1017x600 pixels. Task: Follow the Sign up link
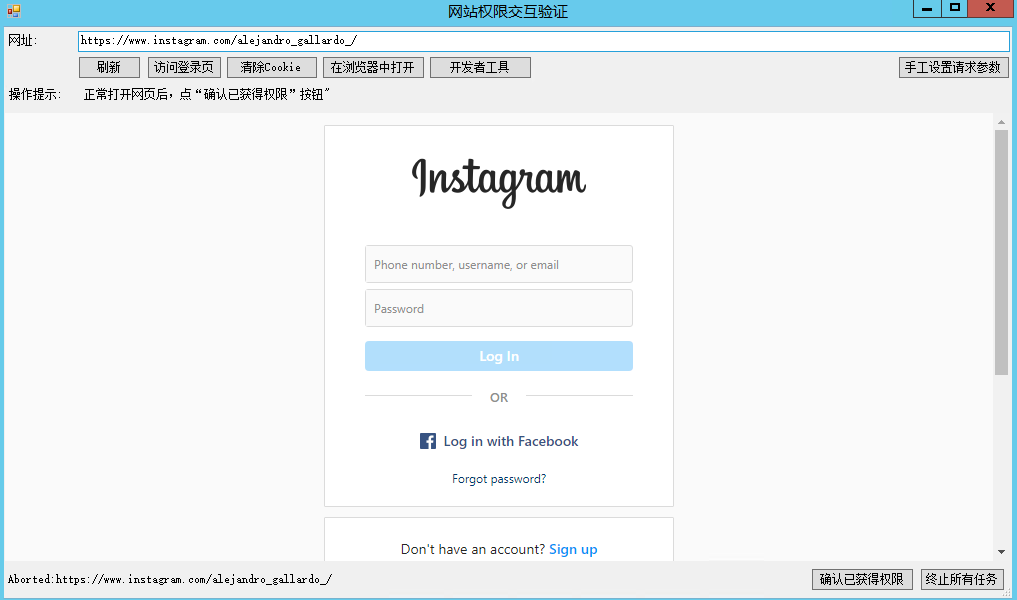pyautogui.click(x=573, y=549)
